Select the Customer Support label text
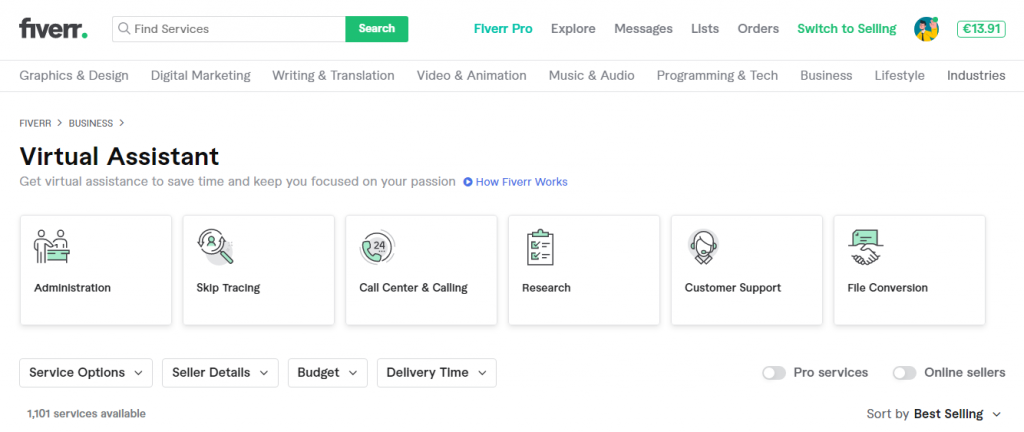 pyautogui.click(x=733, y=288)
